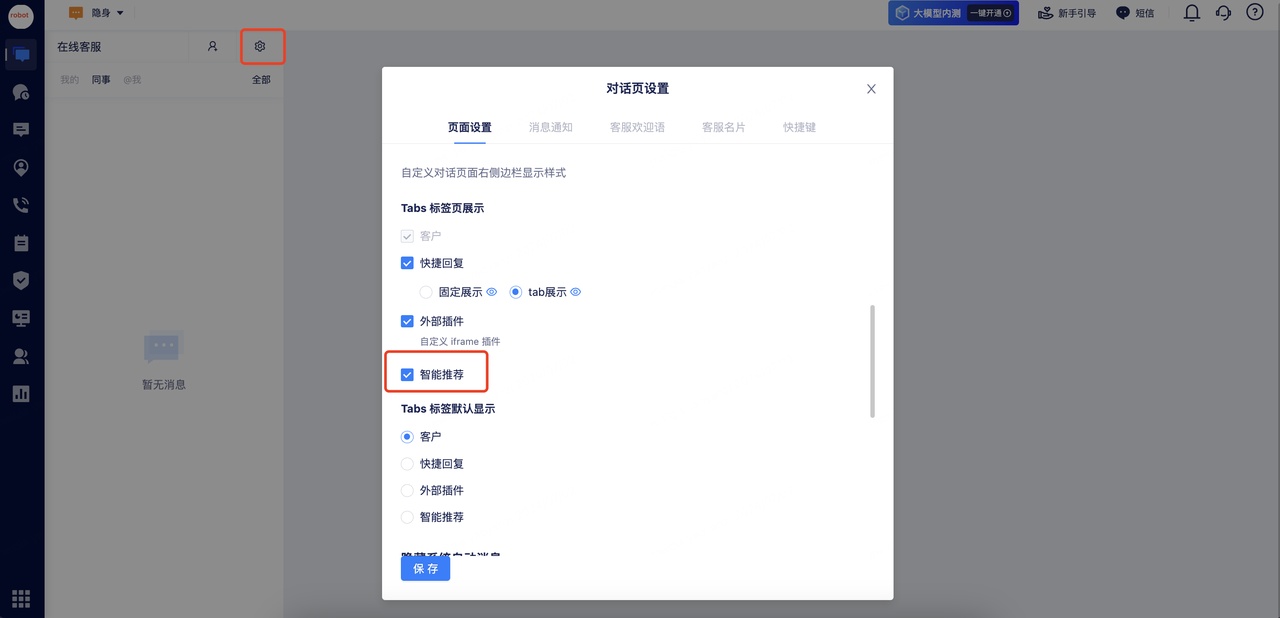Image resolution: width=1280 pixels, height=618 pixels.
Task: Choose 外部插件 as default tab radio
Action: (407, 491)
